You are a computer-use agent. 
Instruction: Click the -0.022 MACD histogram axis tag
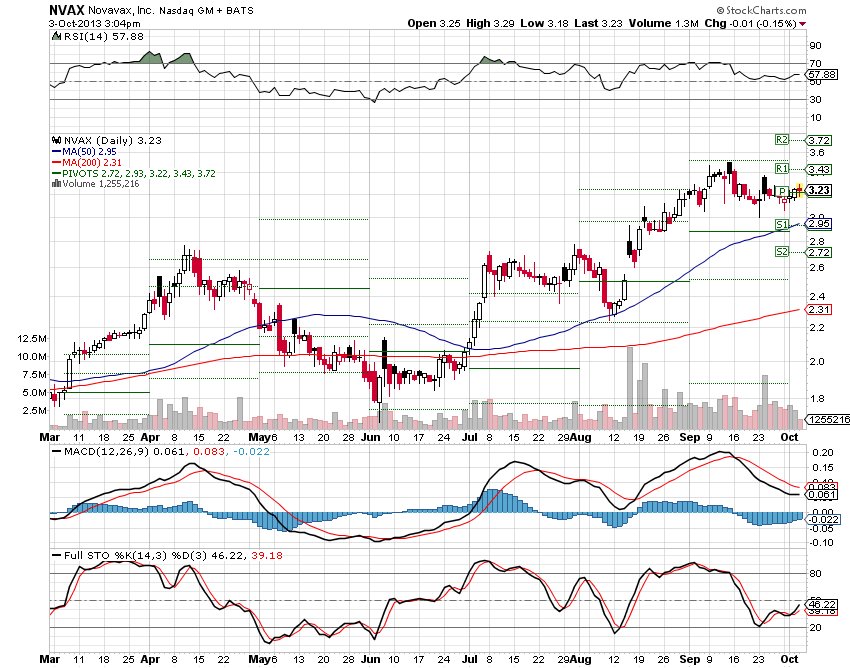coord(823,519)
